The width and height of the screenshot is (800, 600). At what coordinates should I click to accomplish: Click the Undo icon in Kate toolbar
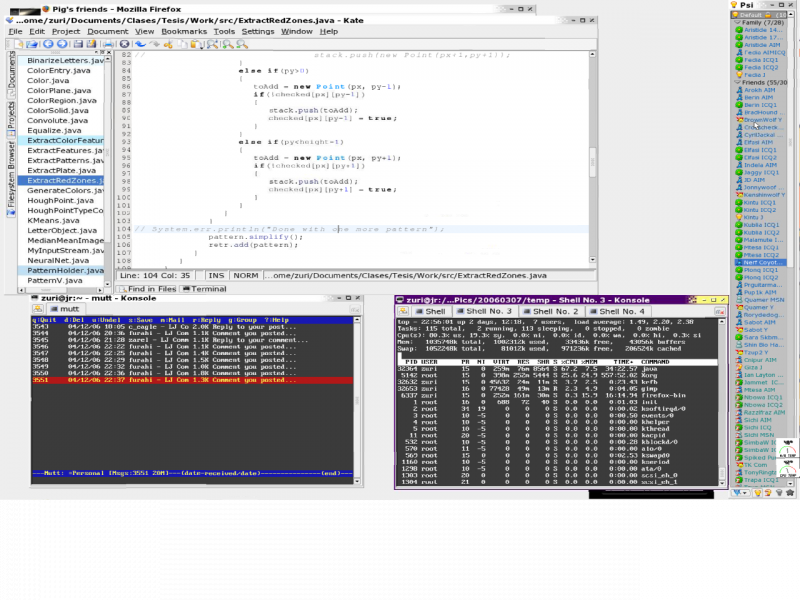139,44
